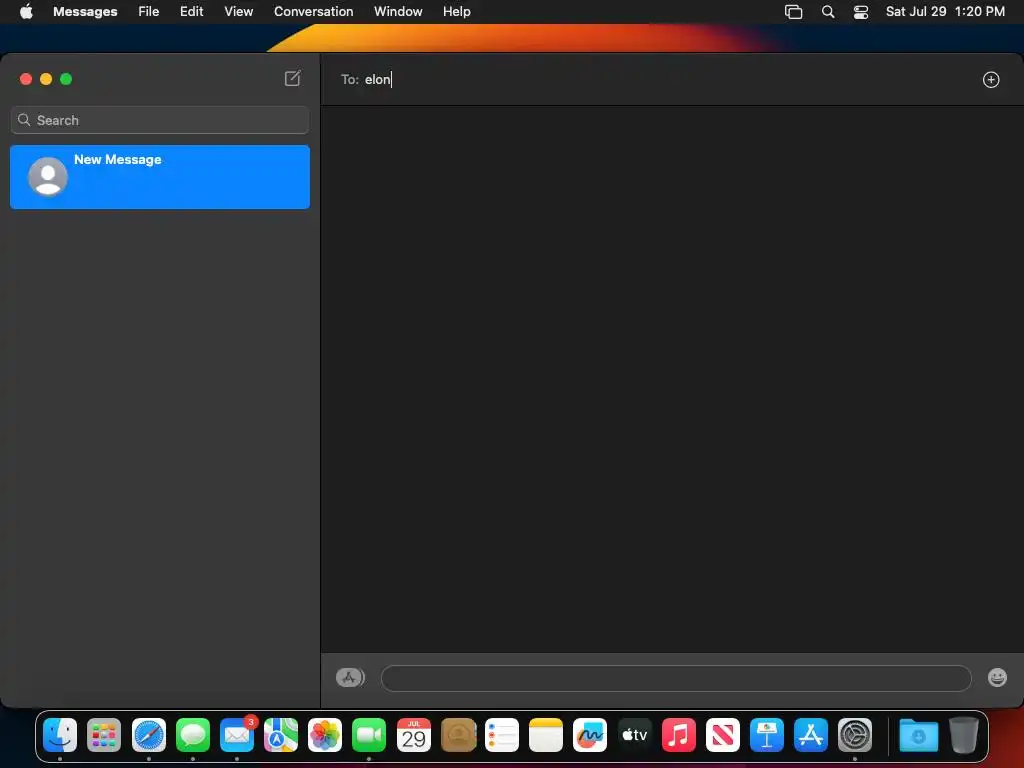Click the add recipient plus button
This screenshot has height=768, width=1024.
(x=991, y=80)
